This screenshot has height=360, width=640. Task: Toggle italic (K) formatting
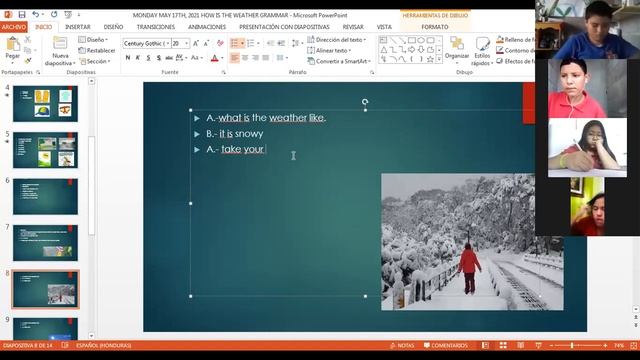138,58
